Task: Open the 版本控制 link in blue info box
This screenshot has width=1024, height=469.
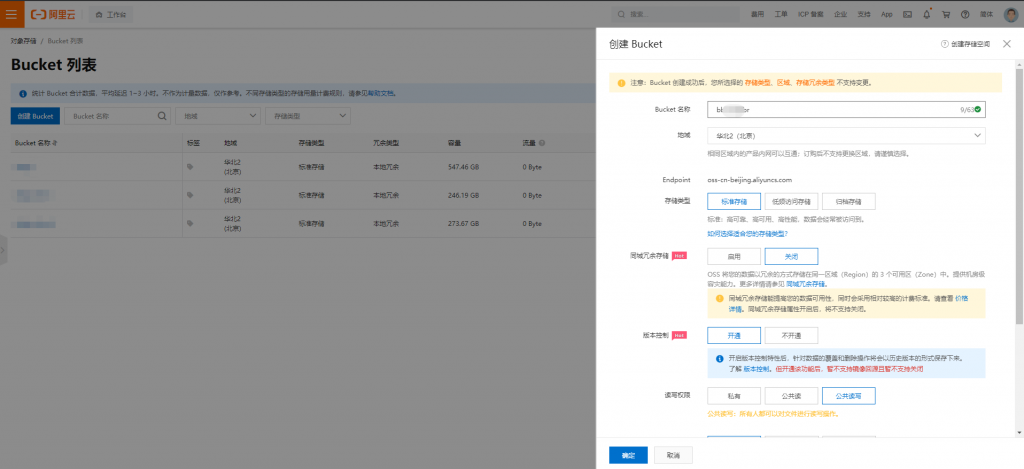Action: pos(756,369)
